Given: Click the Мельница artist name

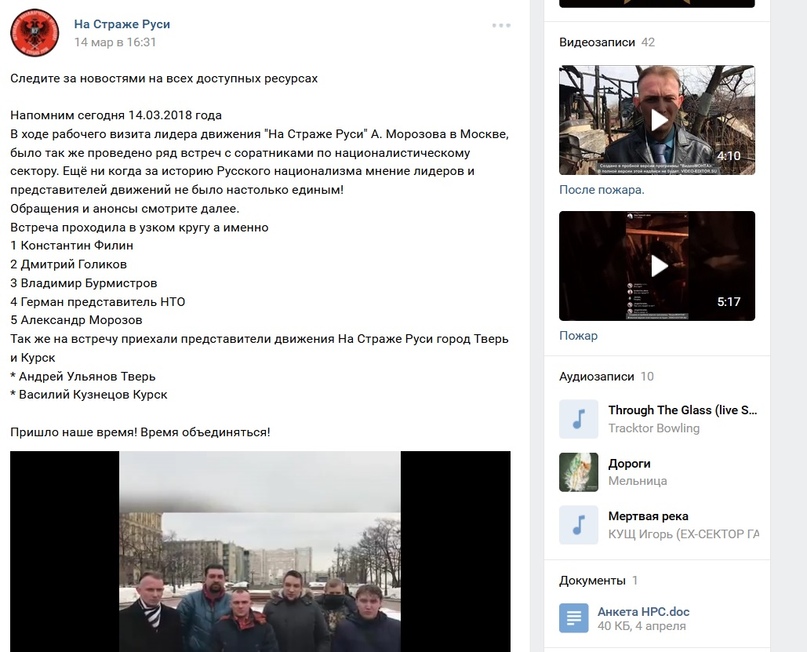Looking at the screenshot, I should click(637, 481).
